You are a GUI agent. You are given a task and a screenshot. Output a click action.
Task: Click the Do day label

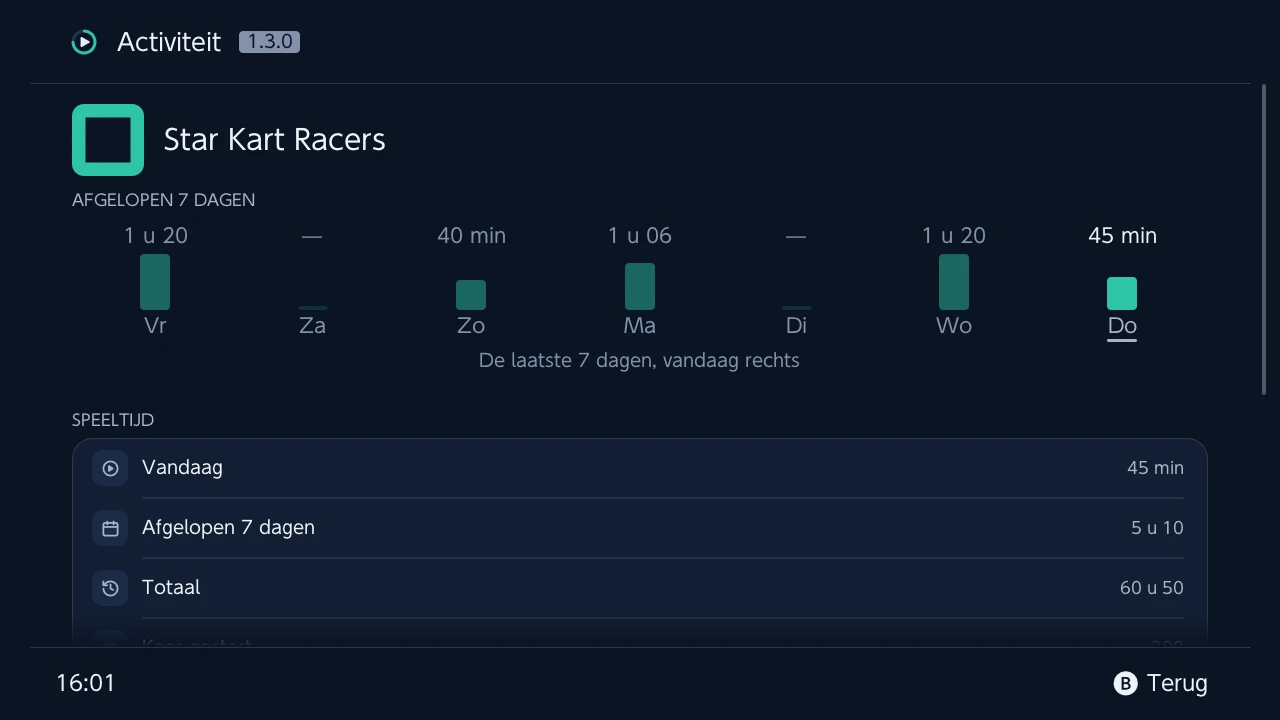click(x=1122, y=326)
